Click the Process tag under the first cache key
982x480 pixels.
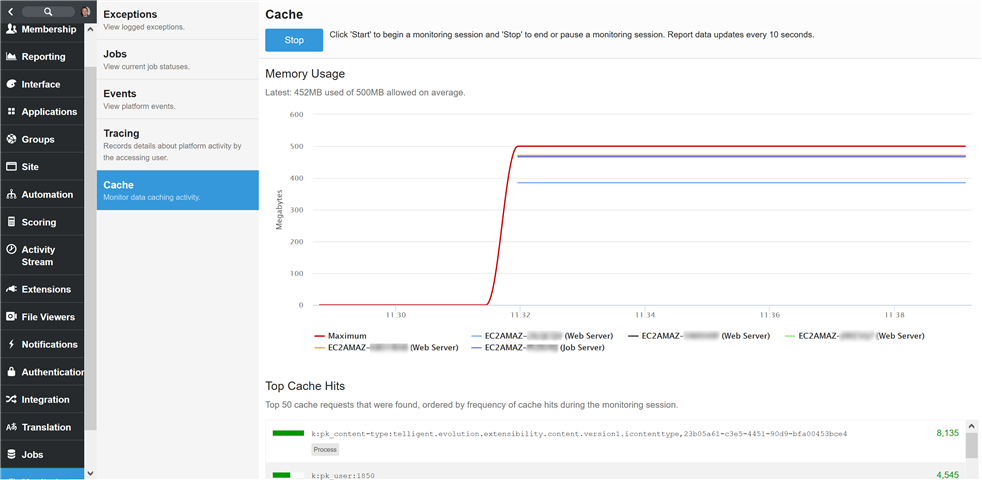pos(324,449)
